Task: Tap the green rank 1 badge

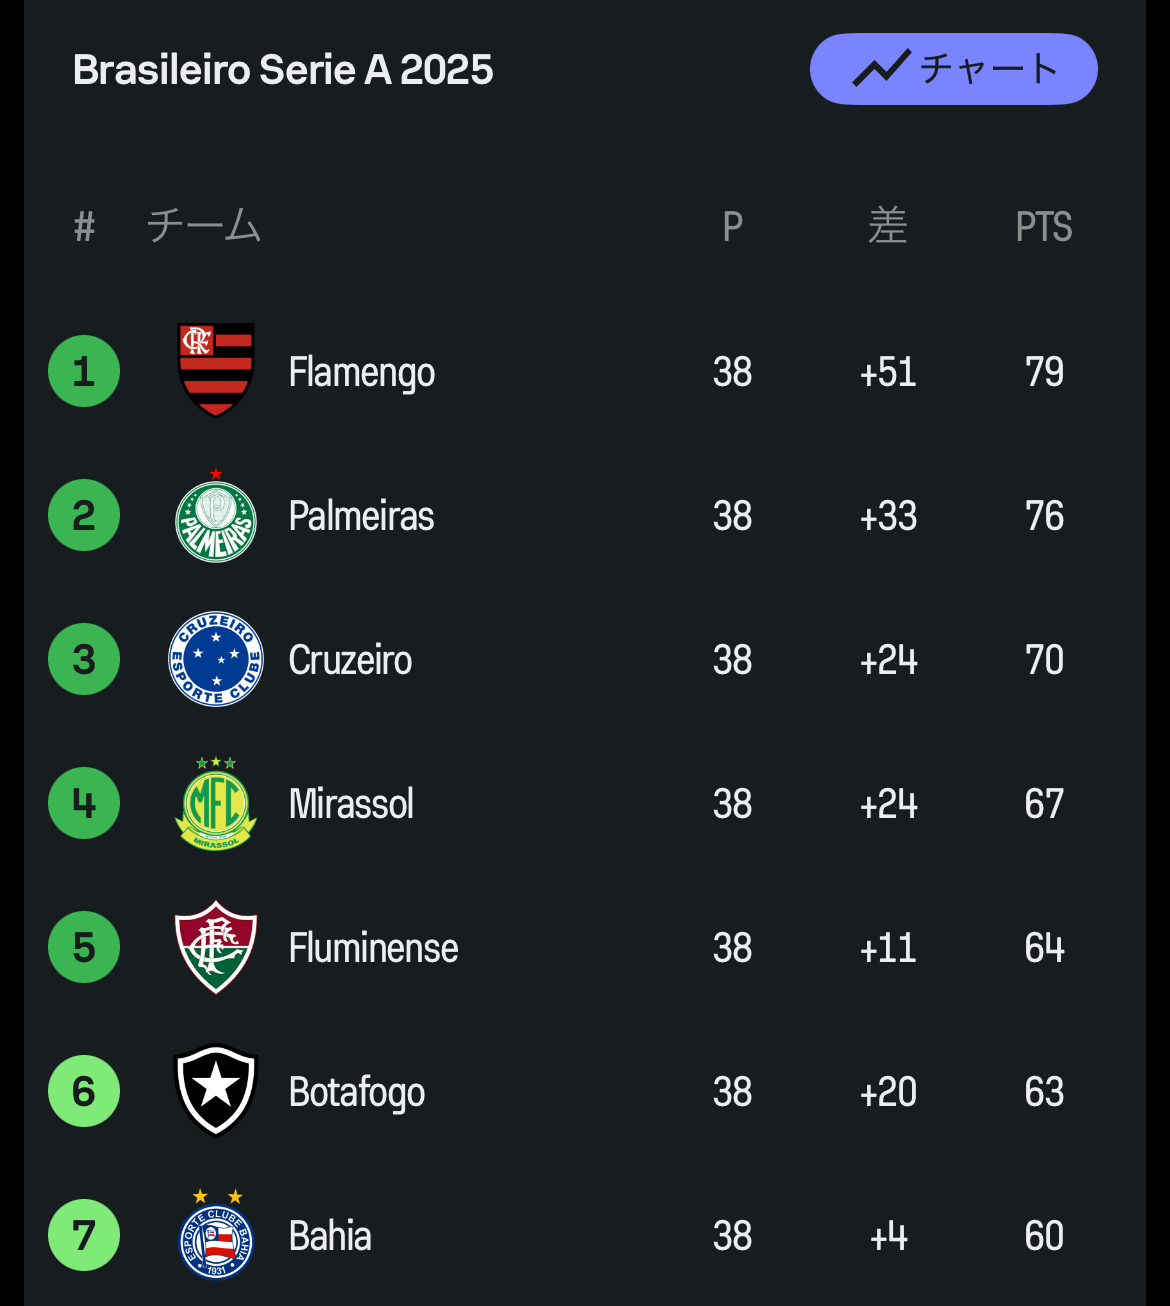Action: coord(84,371)
